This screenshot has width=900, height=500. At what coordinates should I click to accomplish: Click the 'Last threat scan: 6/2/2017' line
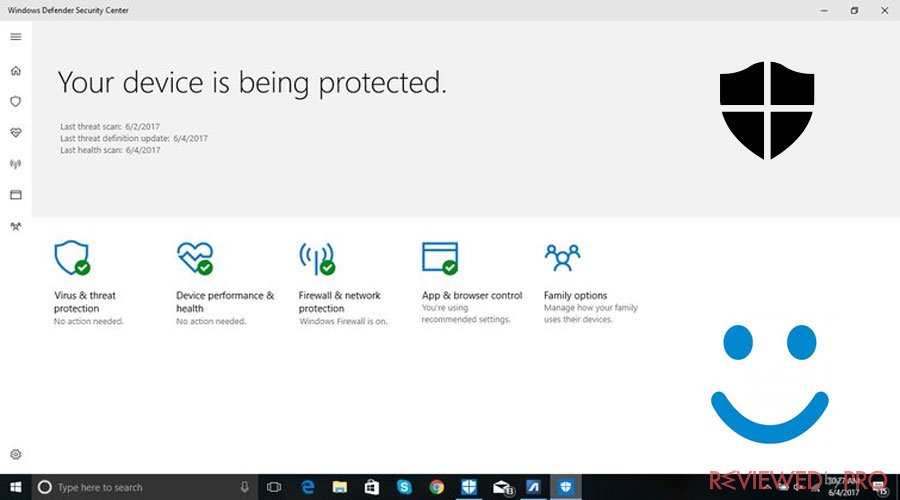(110, 126)
